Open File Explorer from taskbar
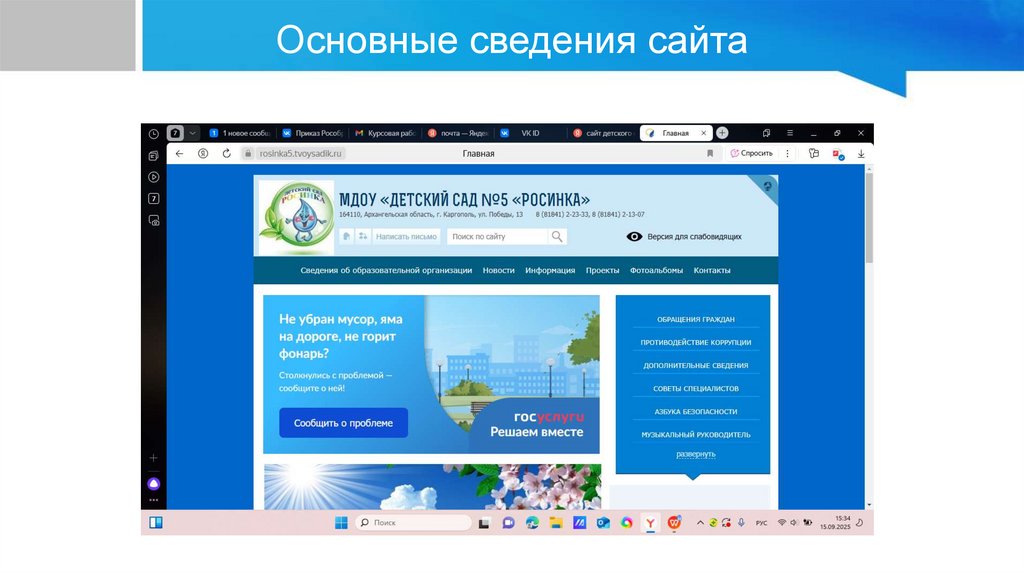Image resolution: width=1024 pixels, height=574 pixels. coord(556,522)
